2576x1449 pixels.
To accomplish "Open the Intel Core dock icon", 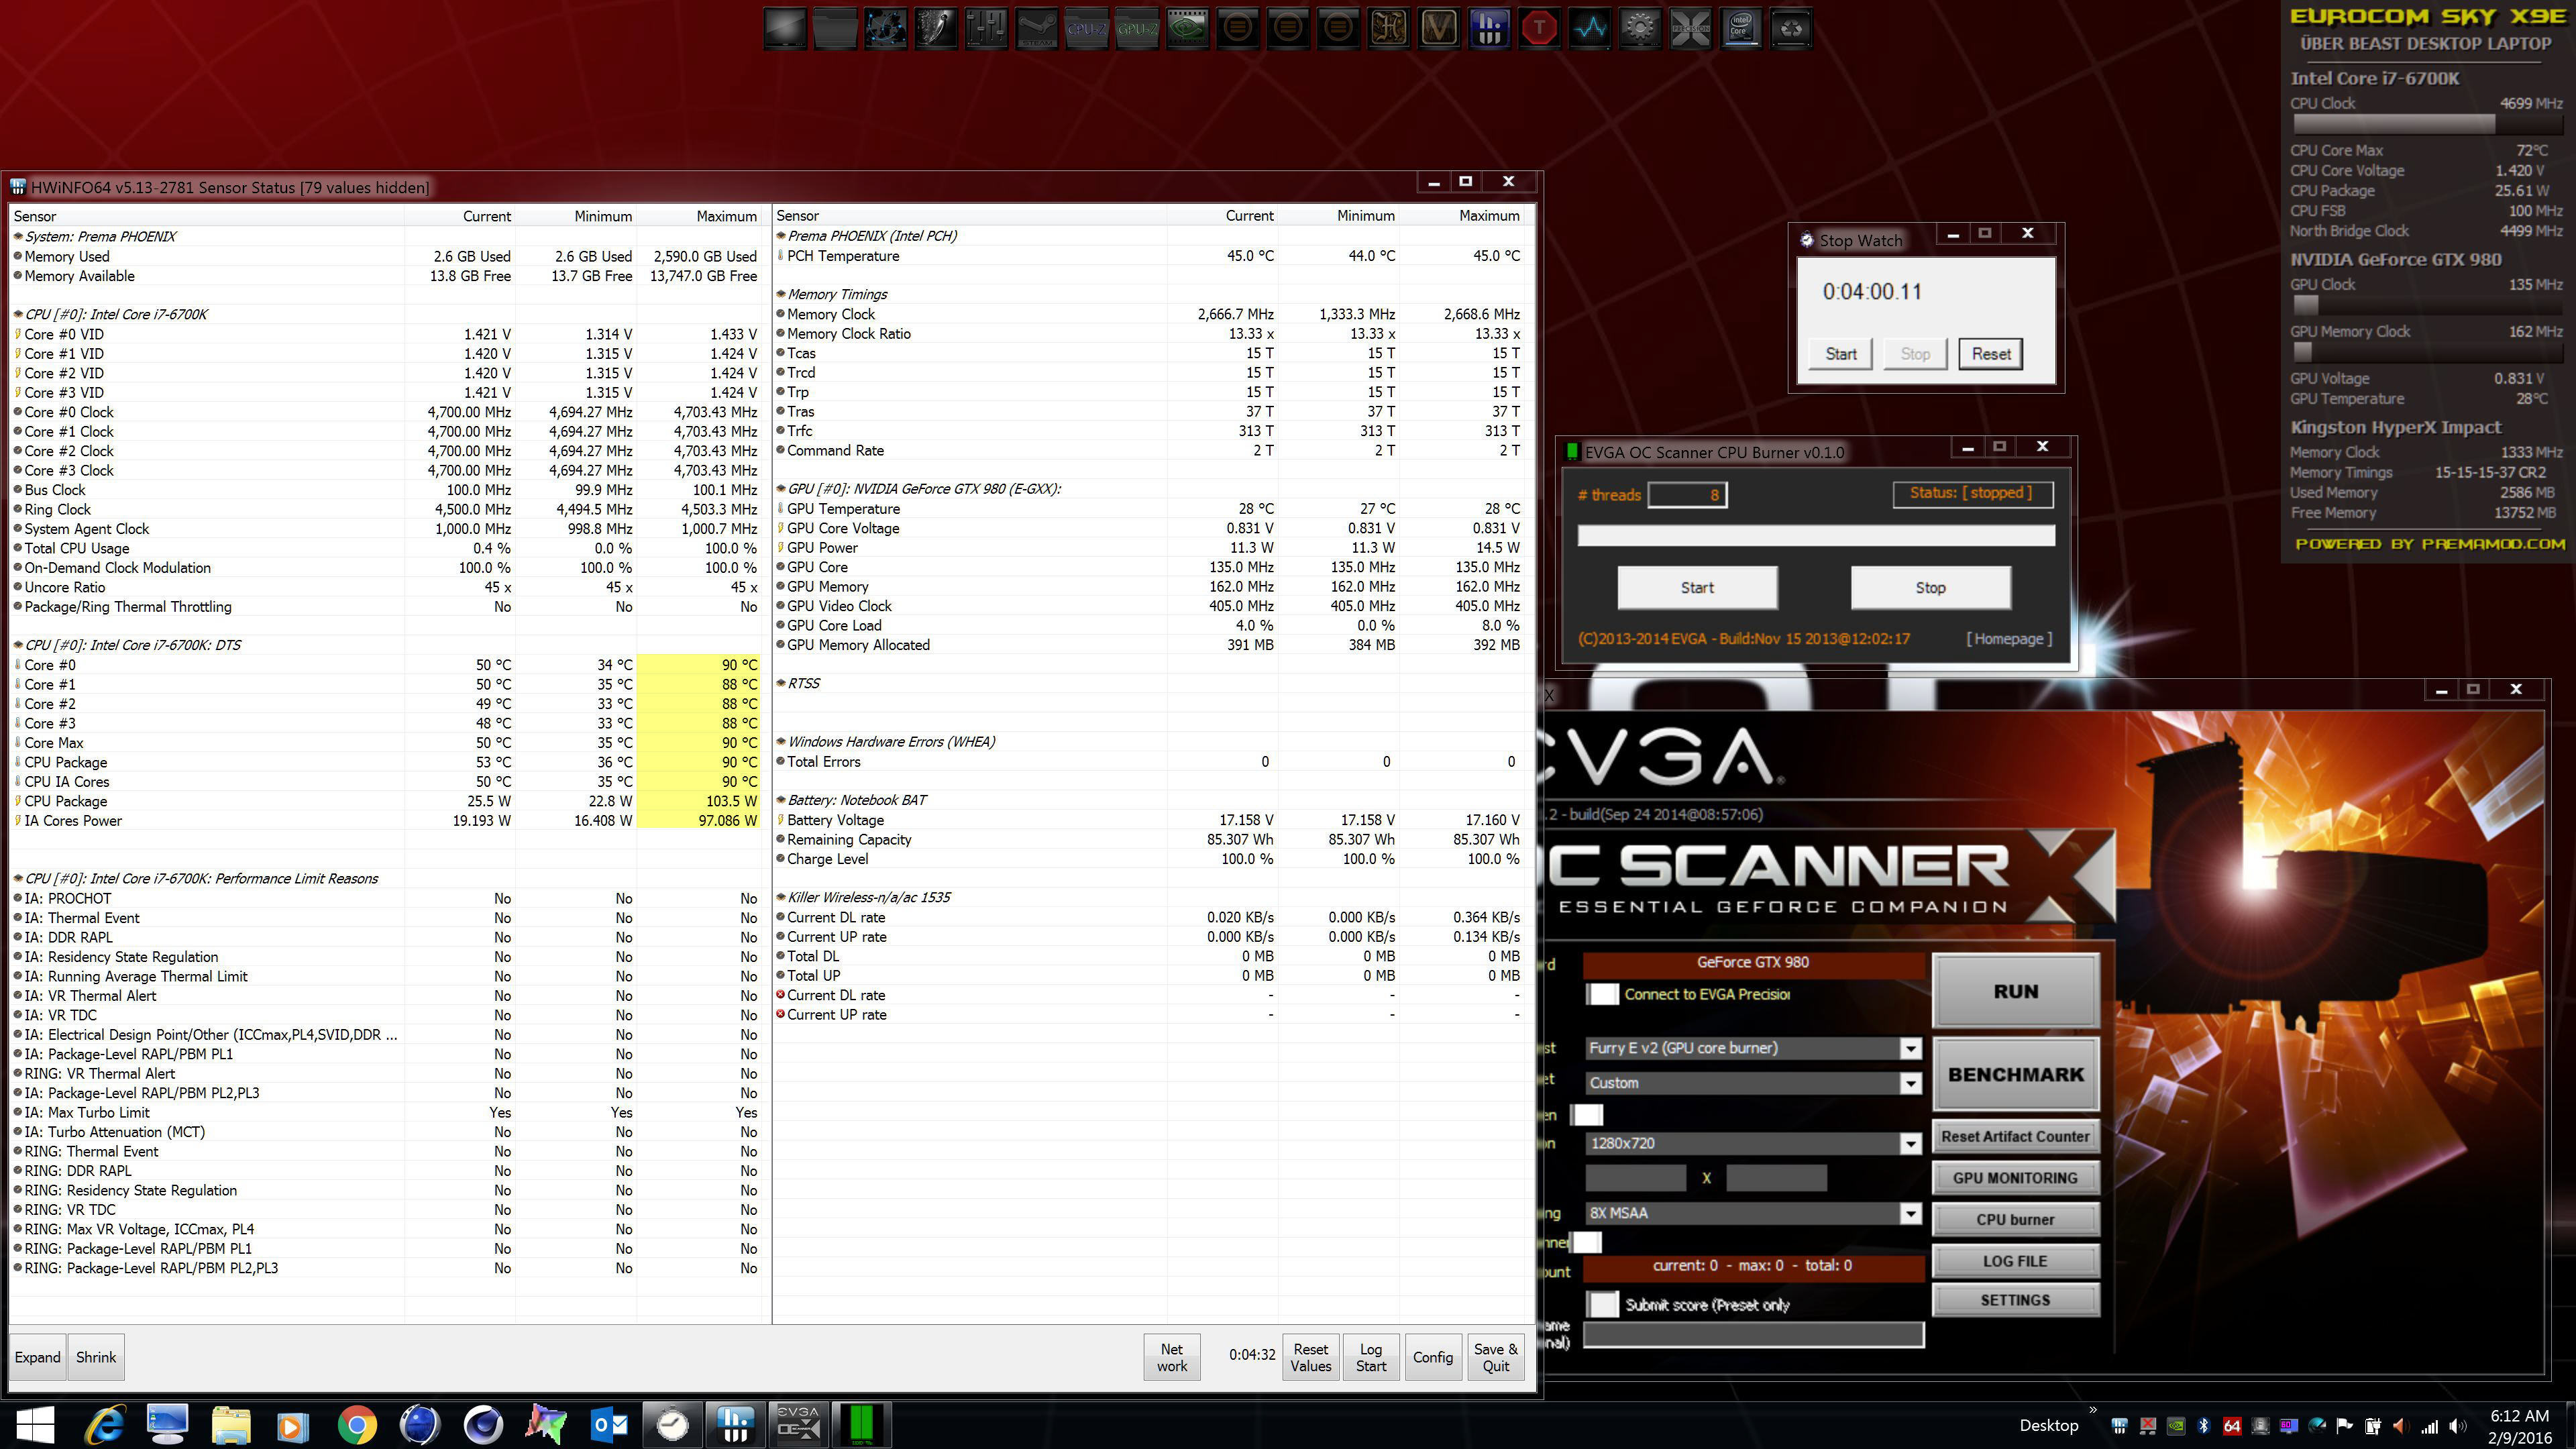I will point(1741,28).
